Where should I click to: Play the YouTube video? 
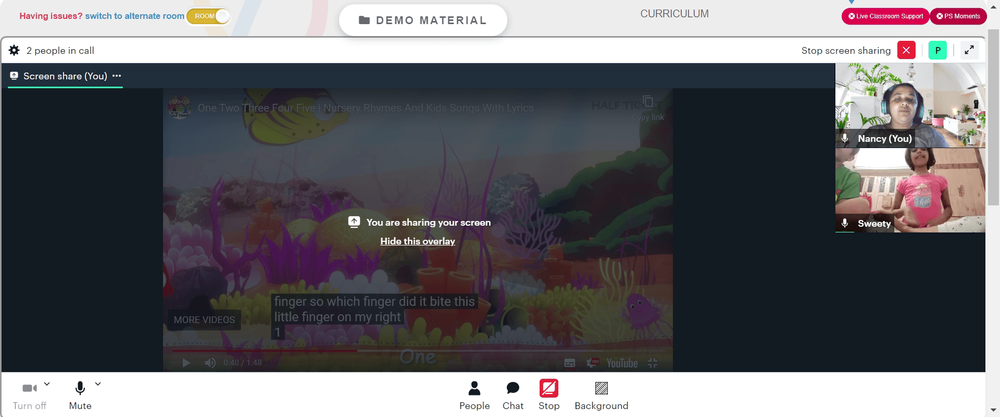point(186,363)
